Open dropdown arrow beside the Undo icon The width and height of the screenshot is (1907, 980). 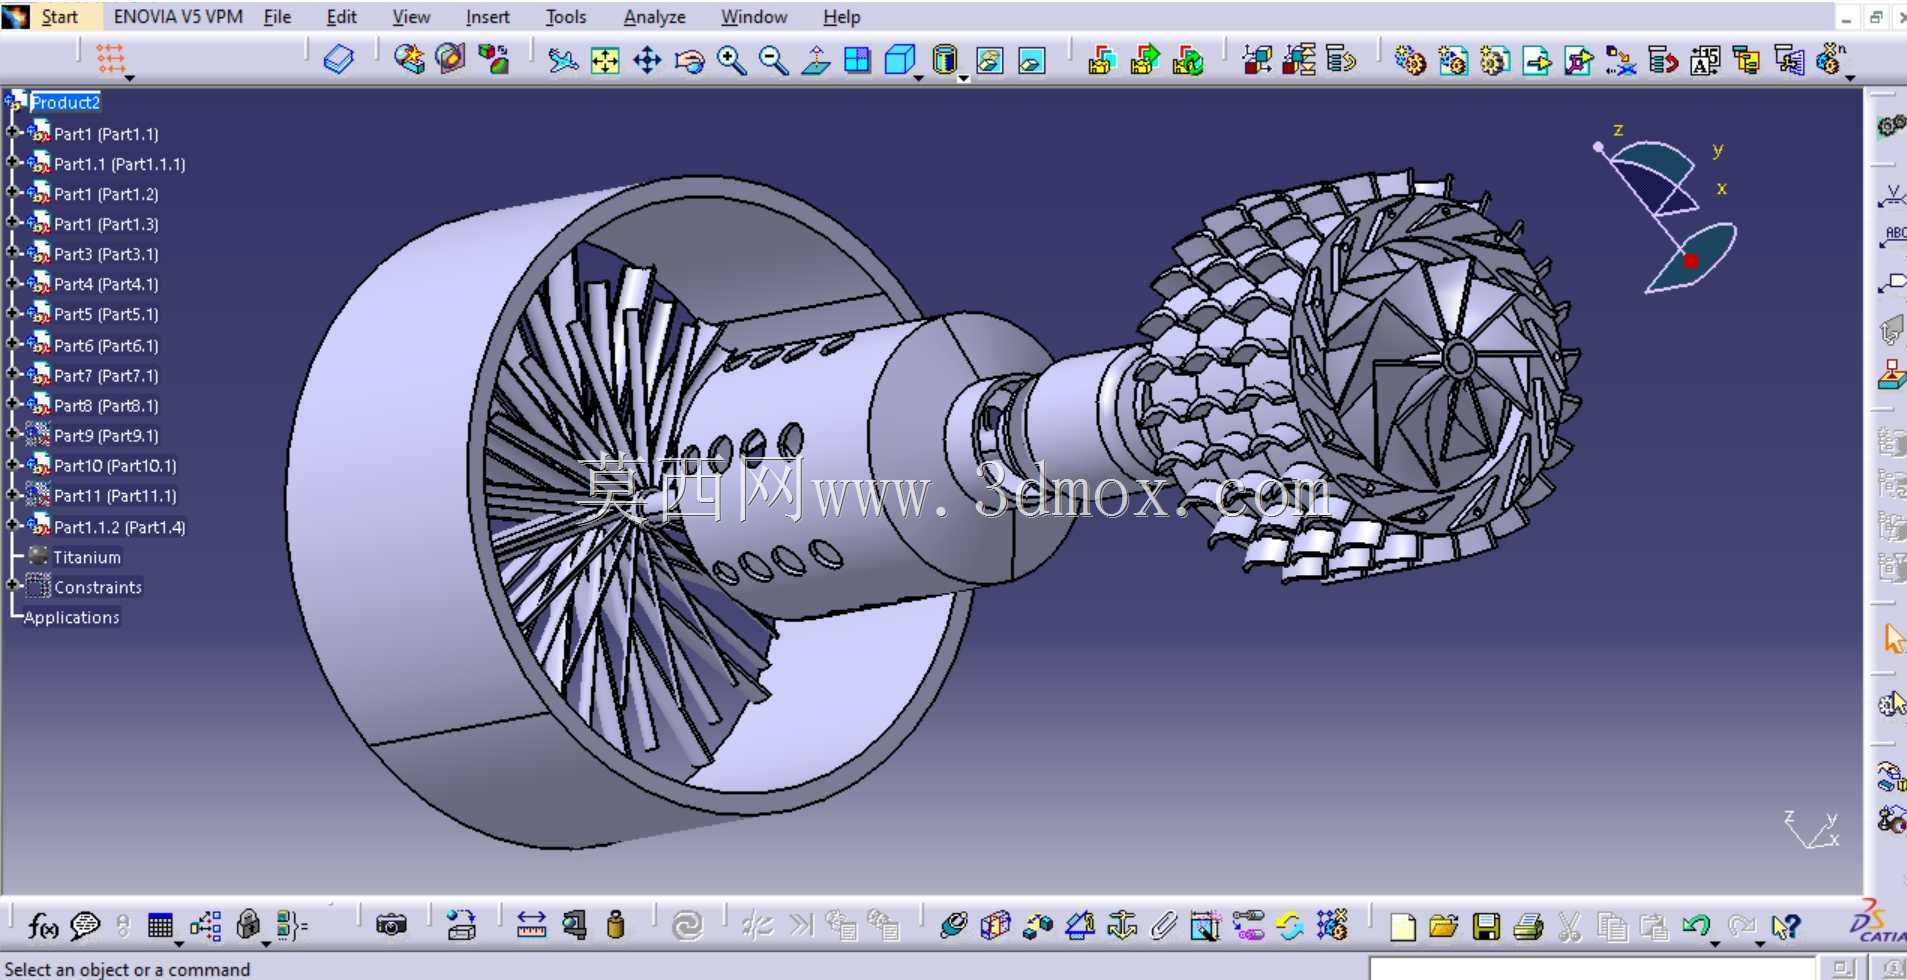[1715, 943]
